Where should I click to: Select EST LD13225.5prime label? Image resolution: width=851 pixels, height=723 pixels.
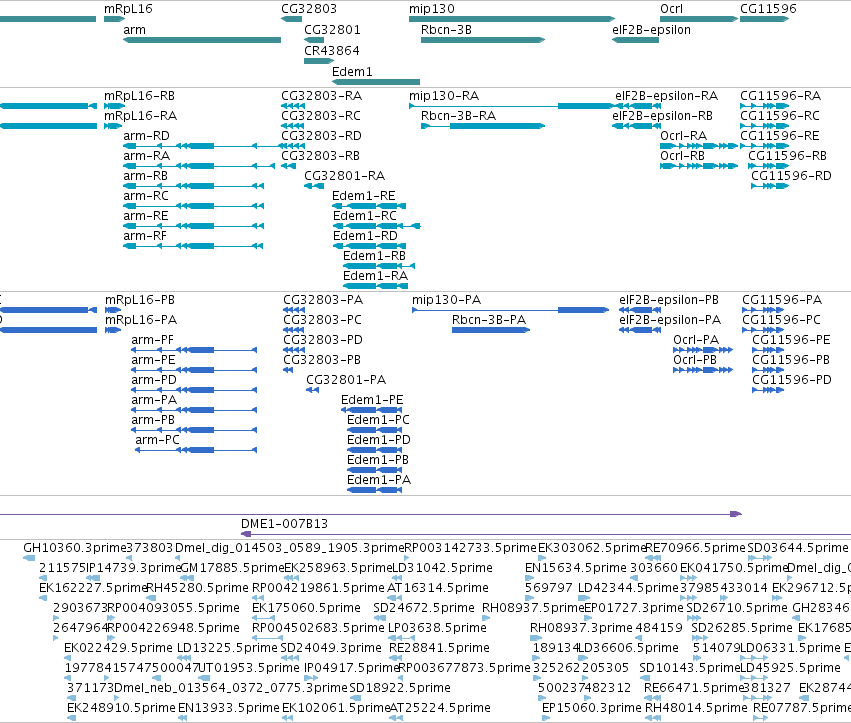(x=227, y=648)
